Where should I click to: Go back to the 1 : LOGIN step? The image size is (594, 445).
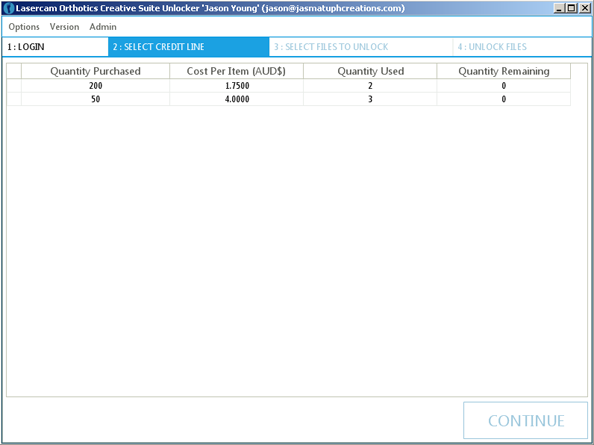pos(55,47)
